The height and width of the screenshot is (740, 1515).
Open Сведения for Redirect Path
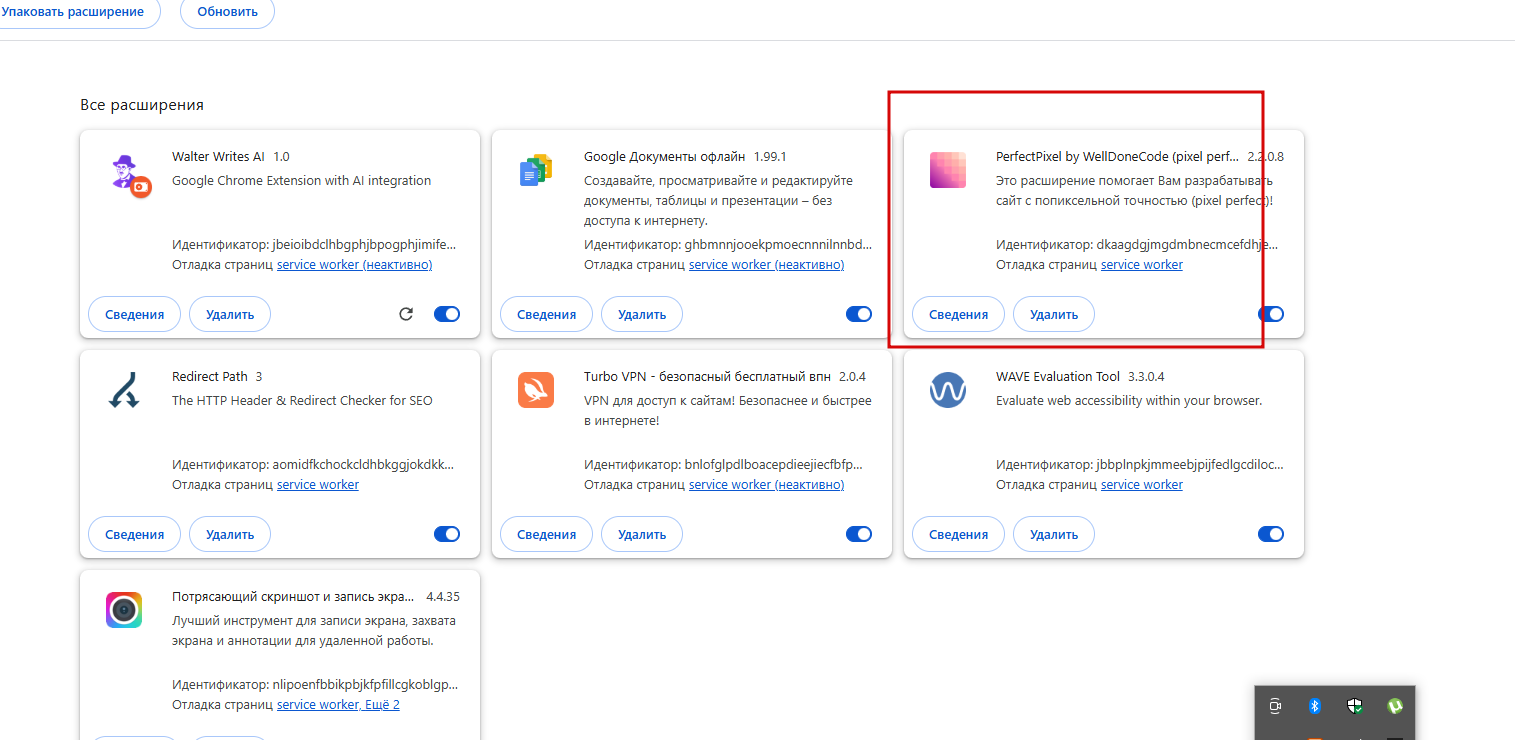[x=134, y=534]
